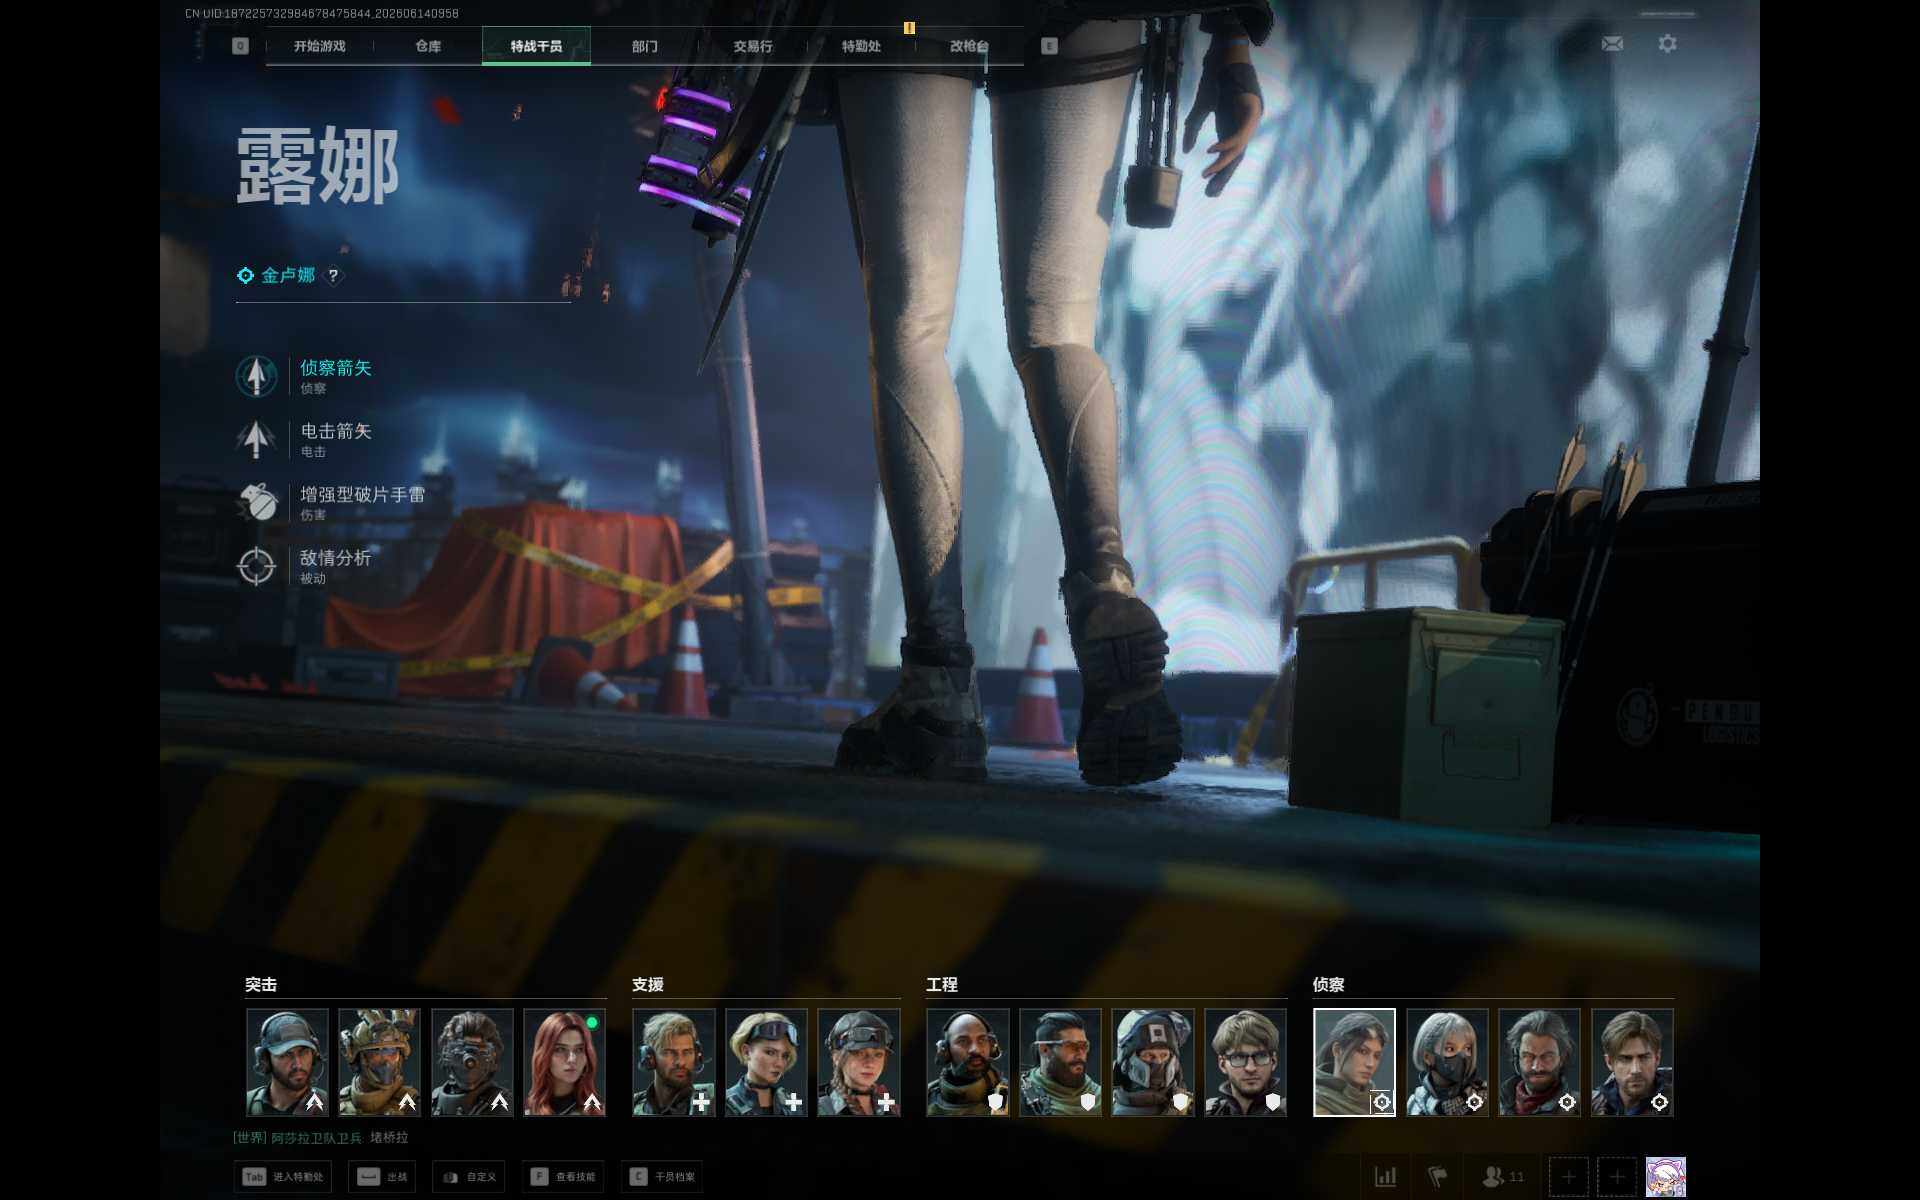Select blond bearded support operator with headset
This screenshot has height=1200, width=1920.
(x=674, y=1062)
